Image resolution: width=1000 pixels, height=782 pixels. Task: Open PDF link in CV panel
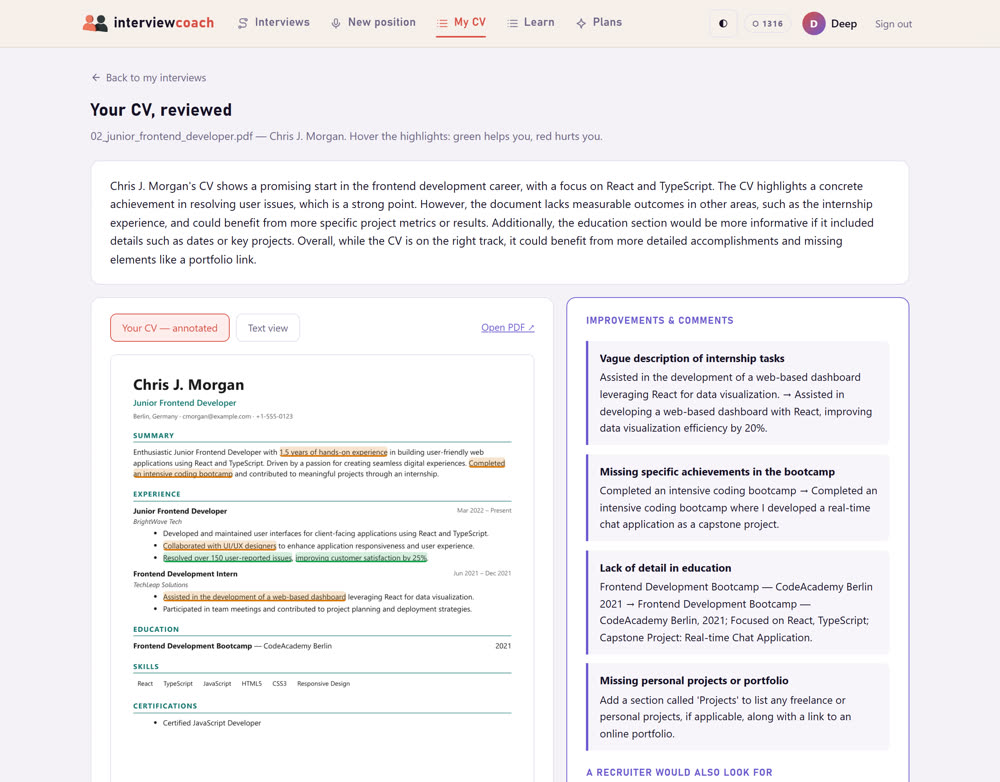pos(508,327)
